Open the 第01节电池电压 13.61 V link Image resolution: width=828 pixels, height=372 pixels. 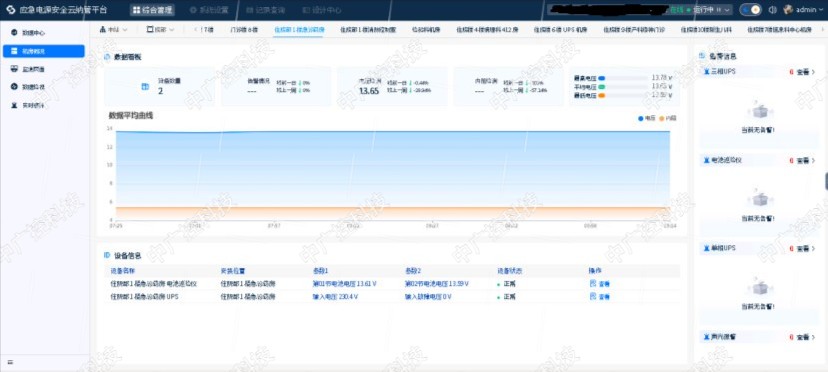344,284
